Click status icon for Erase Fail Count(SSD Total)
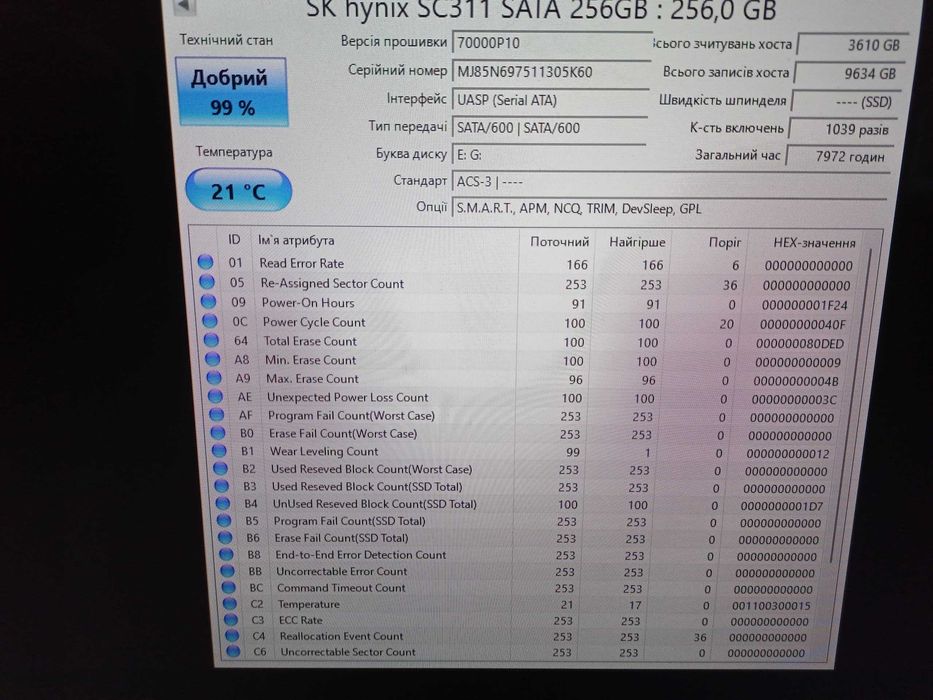 point(225,537)
